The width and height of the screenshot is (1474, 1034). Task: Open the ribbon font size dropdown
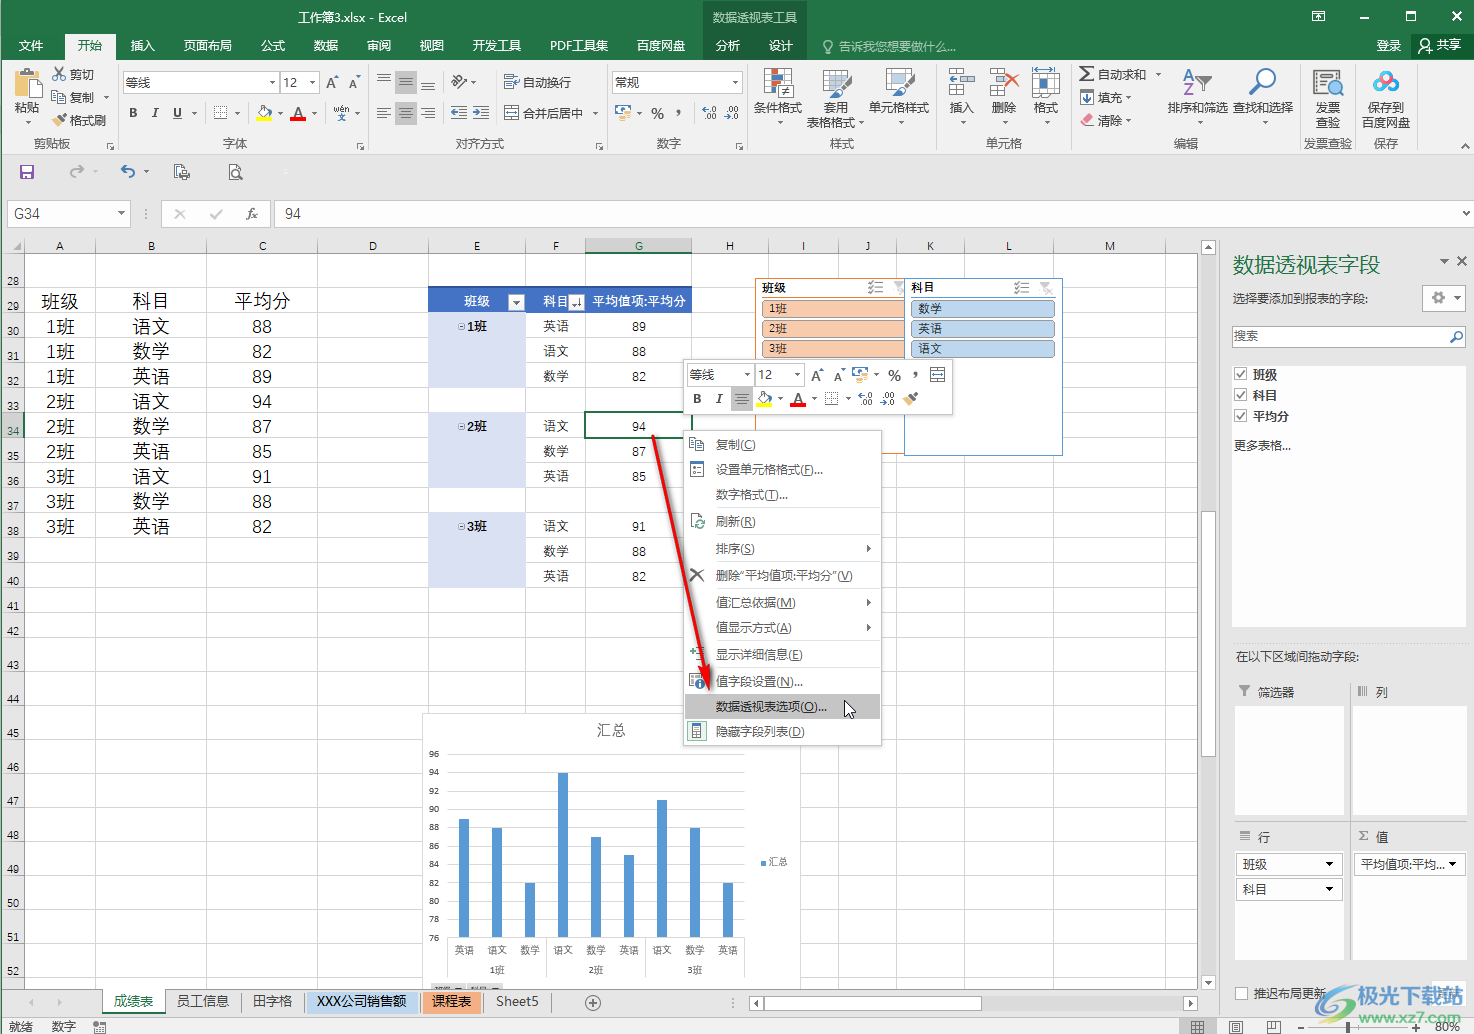[x=313, y=82]
